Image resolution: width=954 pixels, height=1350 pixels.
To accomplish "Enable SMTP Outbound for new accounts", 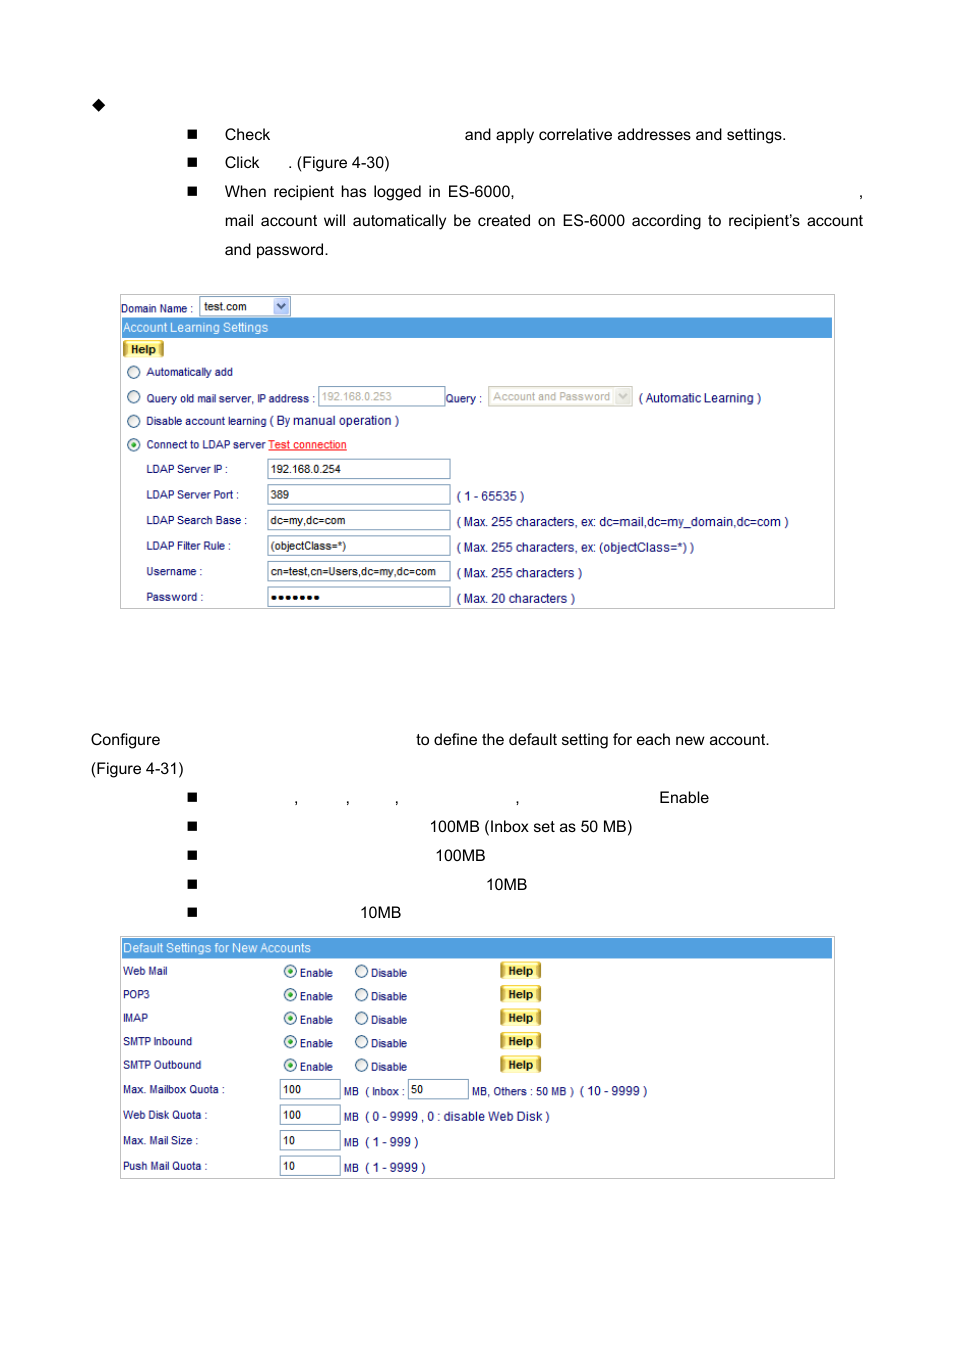I will [x=290, y=1066].
